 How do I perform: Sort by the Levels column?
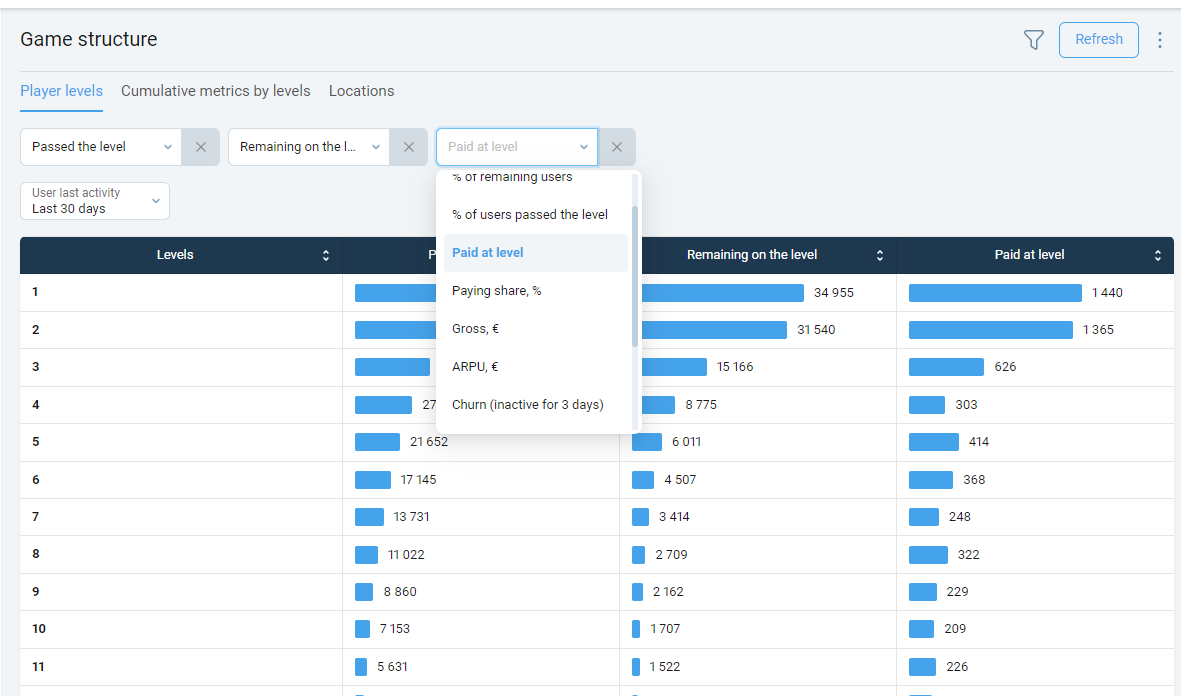325,256
